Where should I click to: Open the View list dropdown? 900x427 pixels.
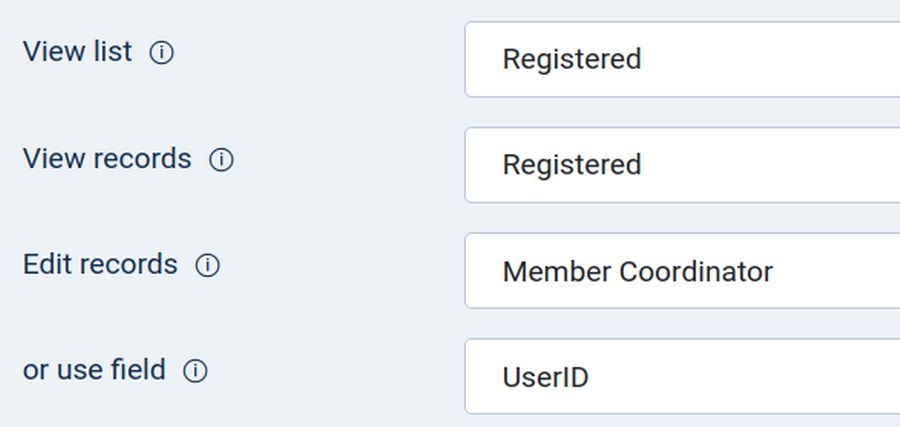click(x=682, y=60)
